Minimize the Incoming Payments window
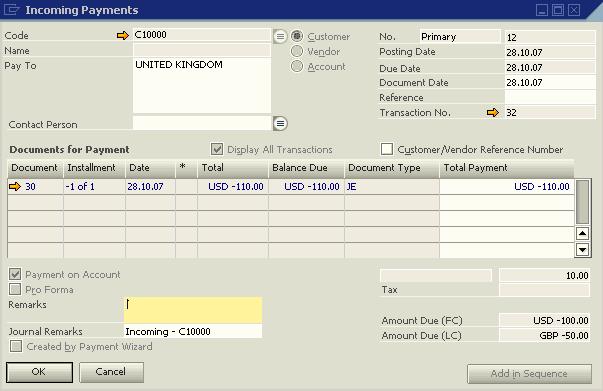603x391 pixels. [542, 10]
